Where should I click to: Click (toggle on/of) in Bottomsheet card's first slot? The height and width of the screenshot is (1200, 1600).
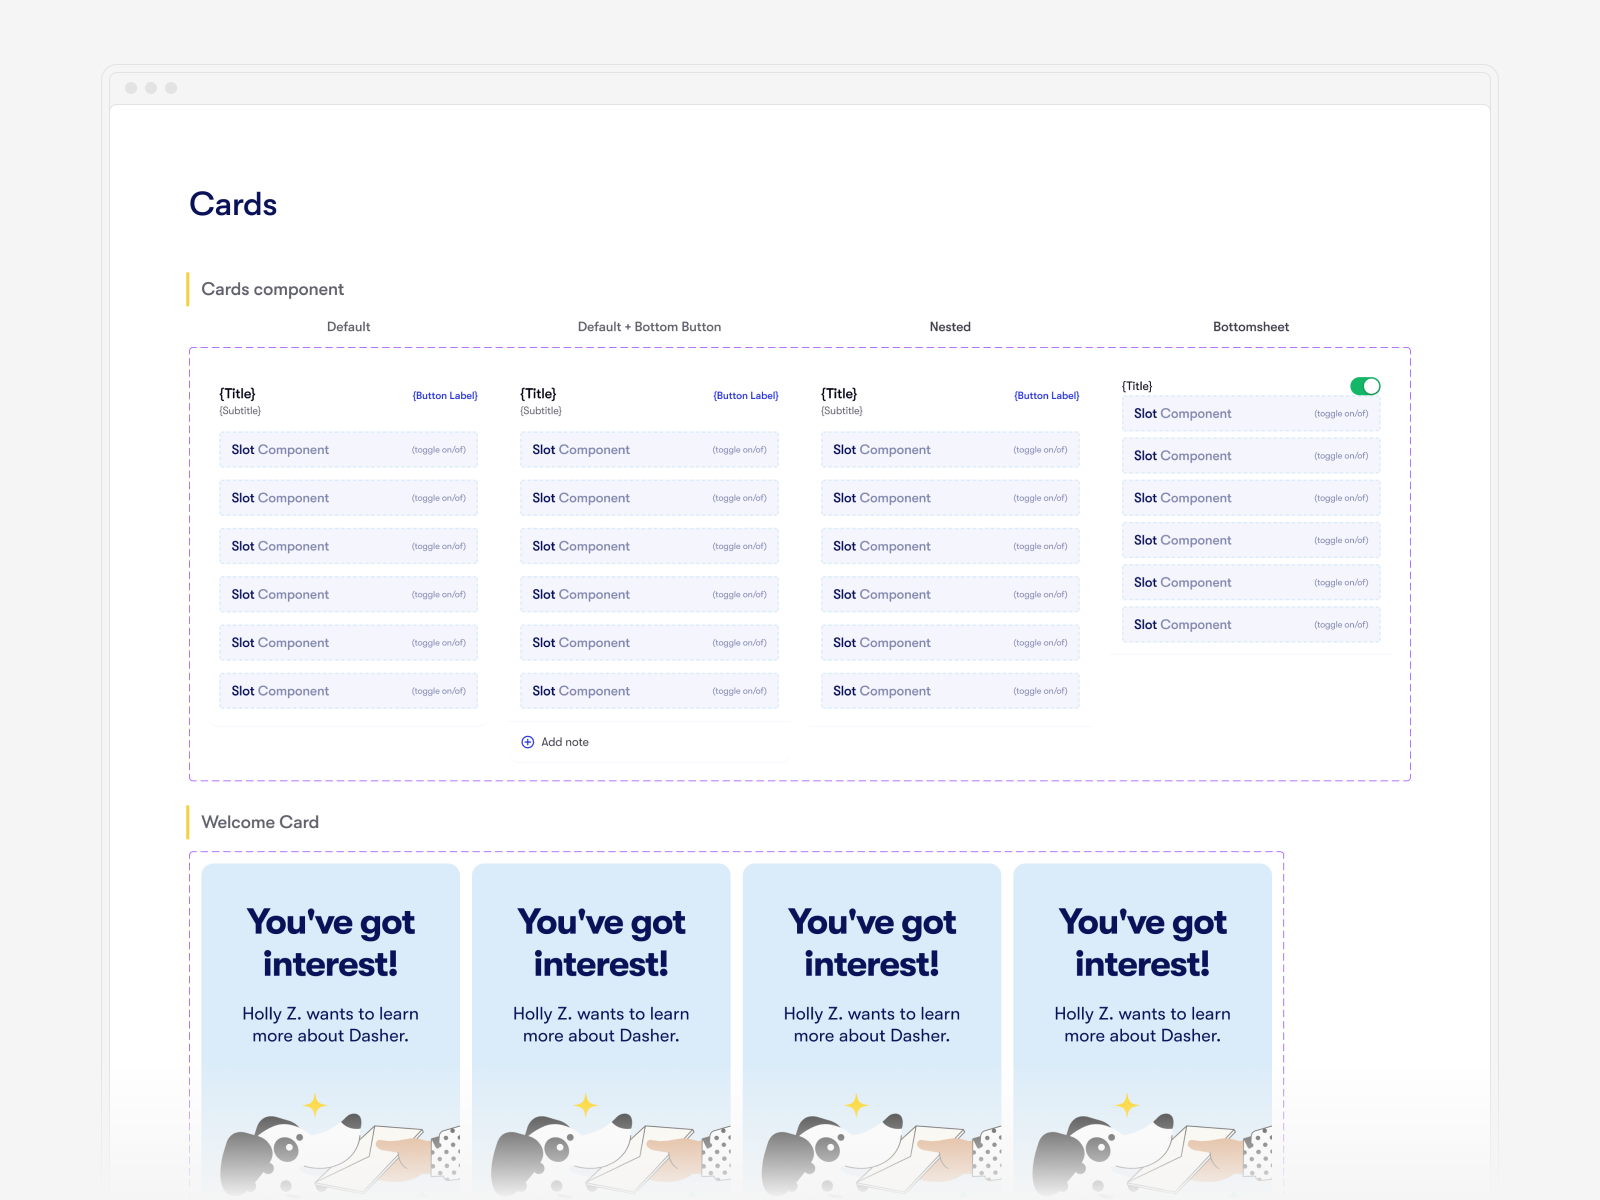pos(1341,414)
